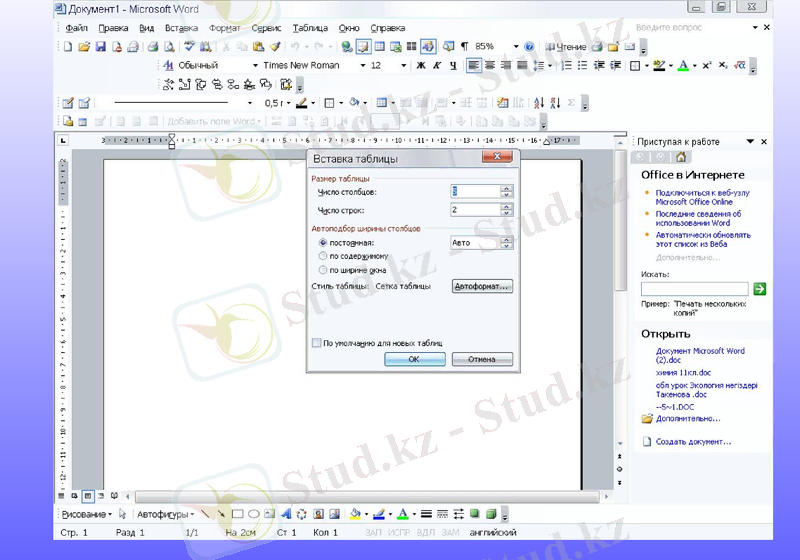
Task: Click the green search arrow button
Action: pos(760,288)
